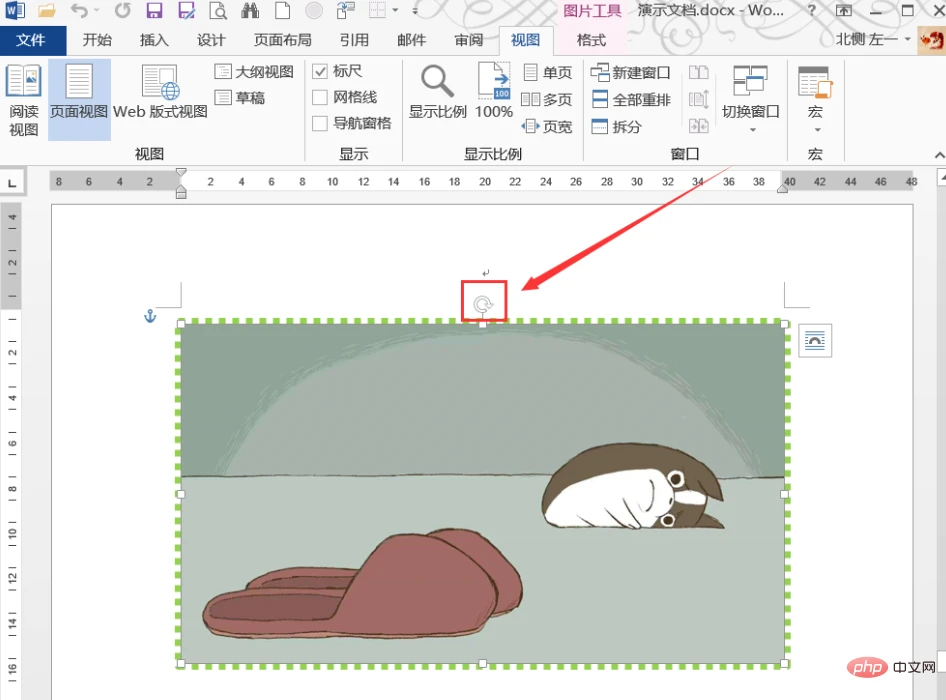Click the New blank document icon
Viewport: 946px width, 700px height.
point(282,10)
